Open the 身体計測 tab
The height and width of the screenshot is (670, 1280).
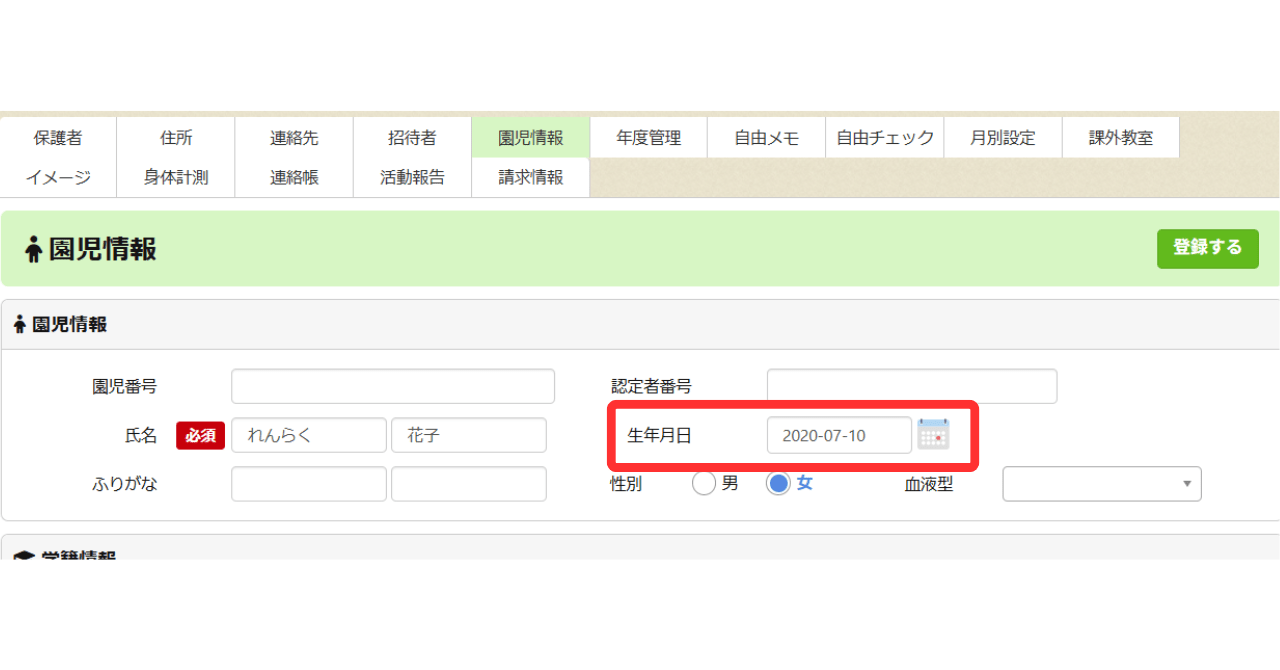tap(176, 178)
